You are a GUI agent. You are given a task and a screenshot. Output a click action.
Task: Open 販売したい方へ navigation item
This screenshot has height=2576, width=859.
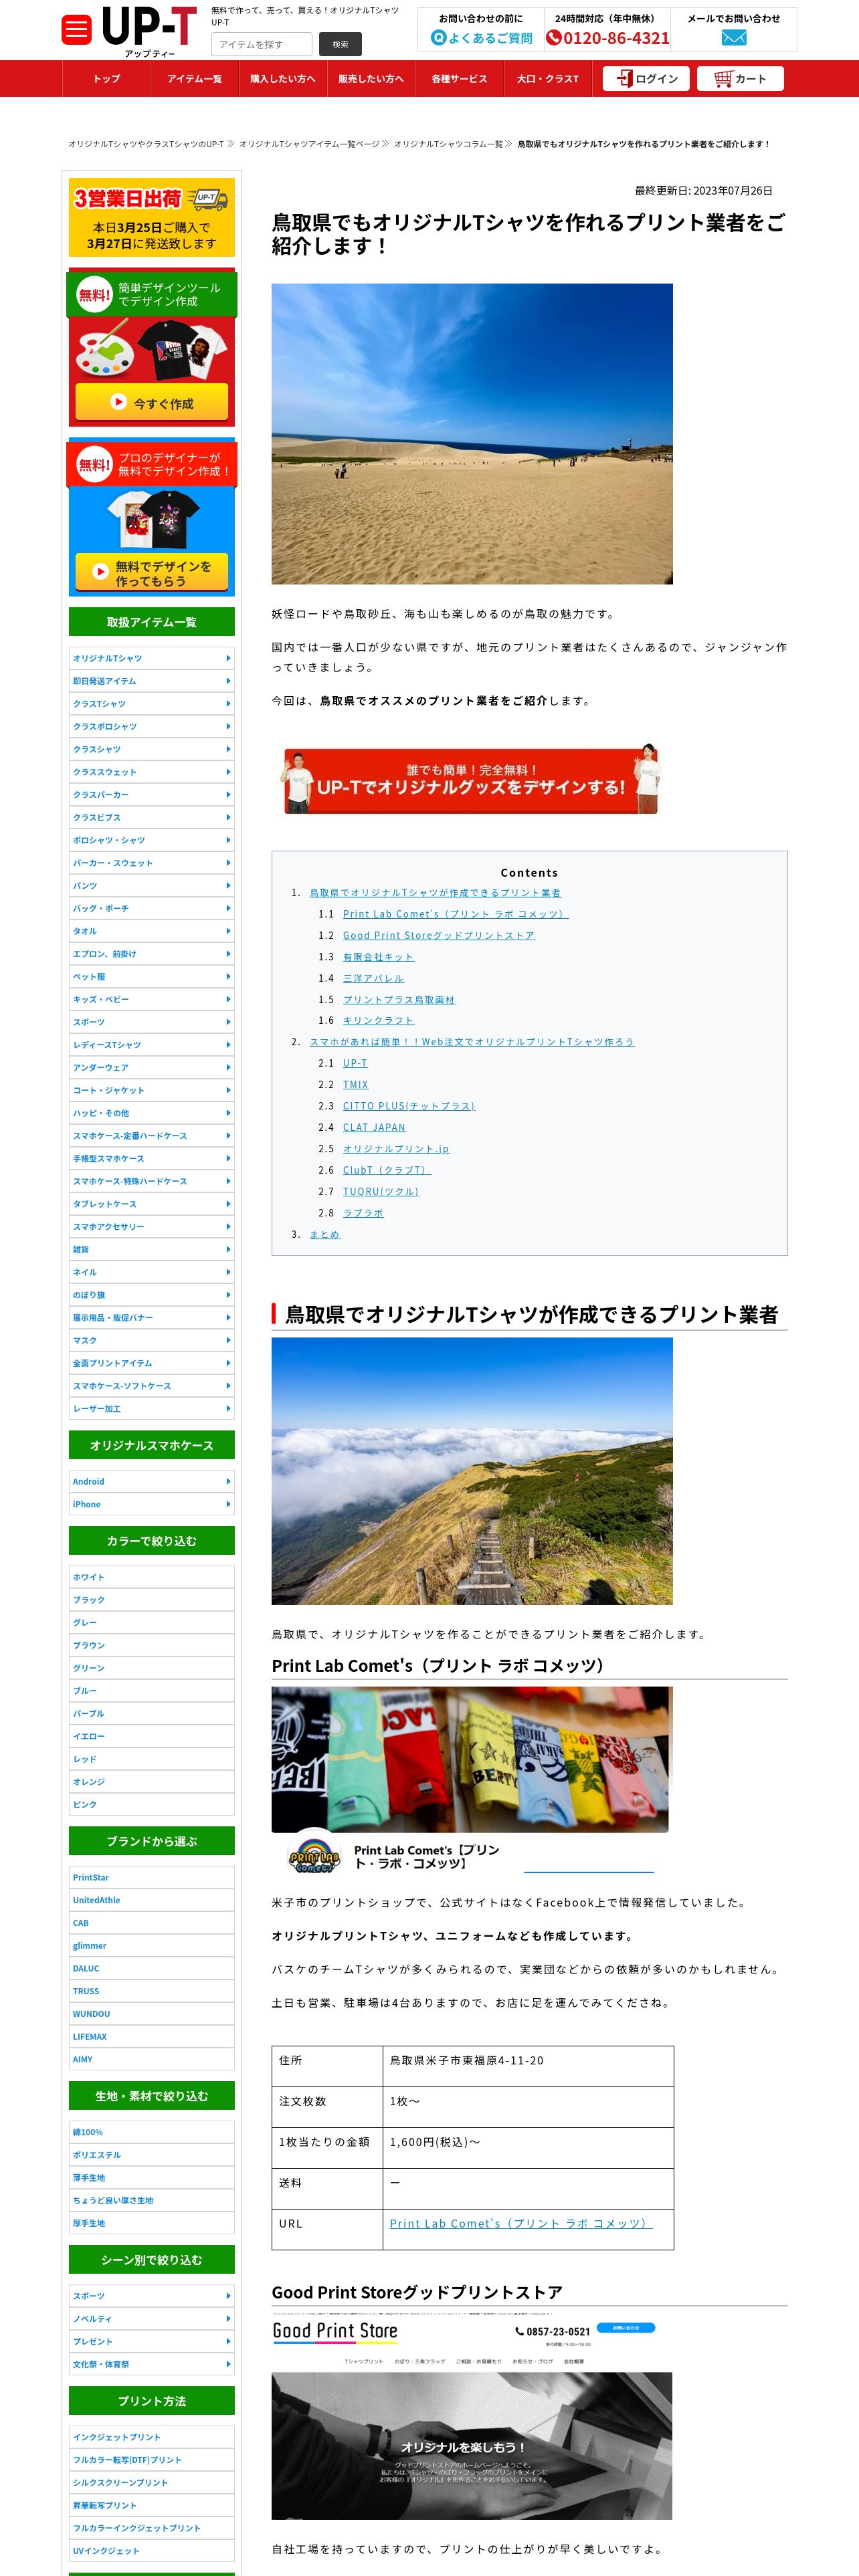[x=371, y=79]
